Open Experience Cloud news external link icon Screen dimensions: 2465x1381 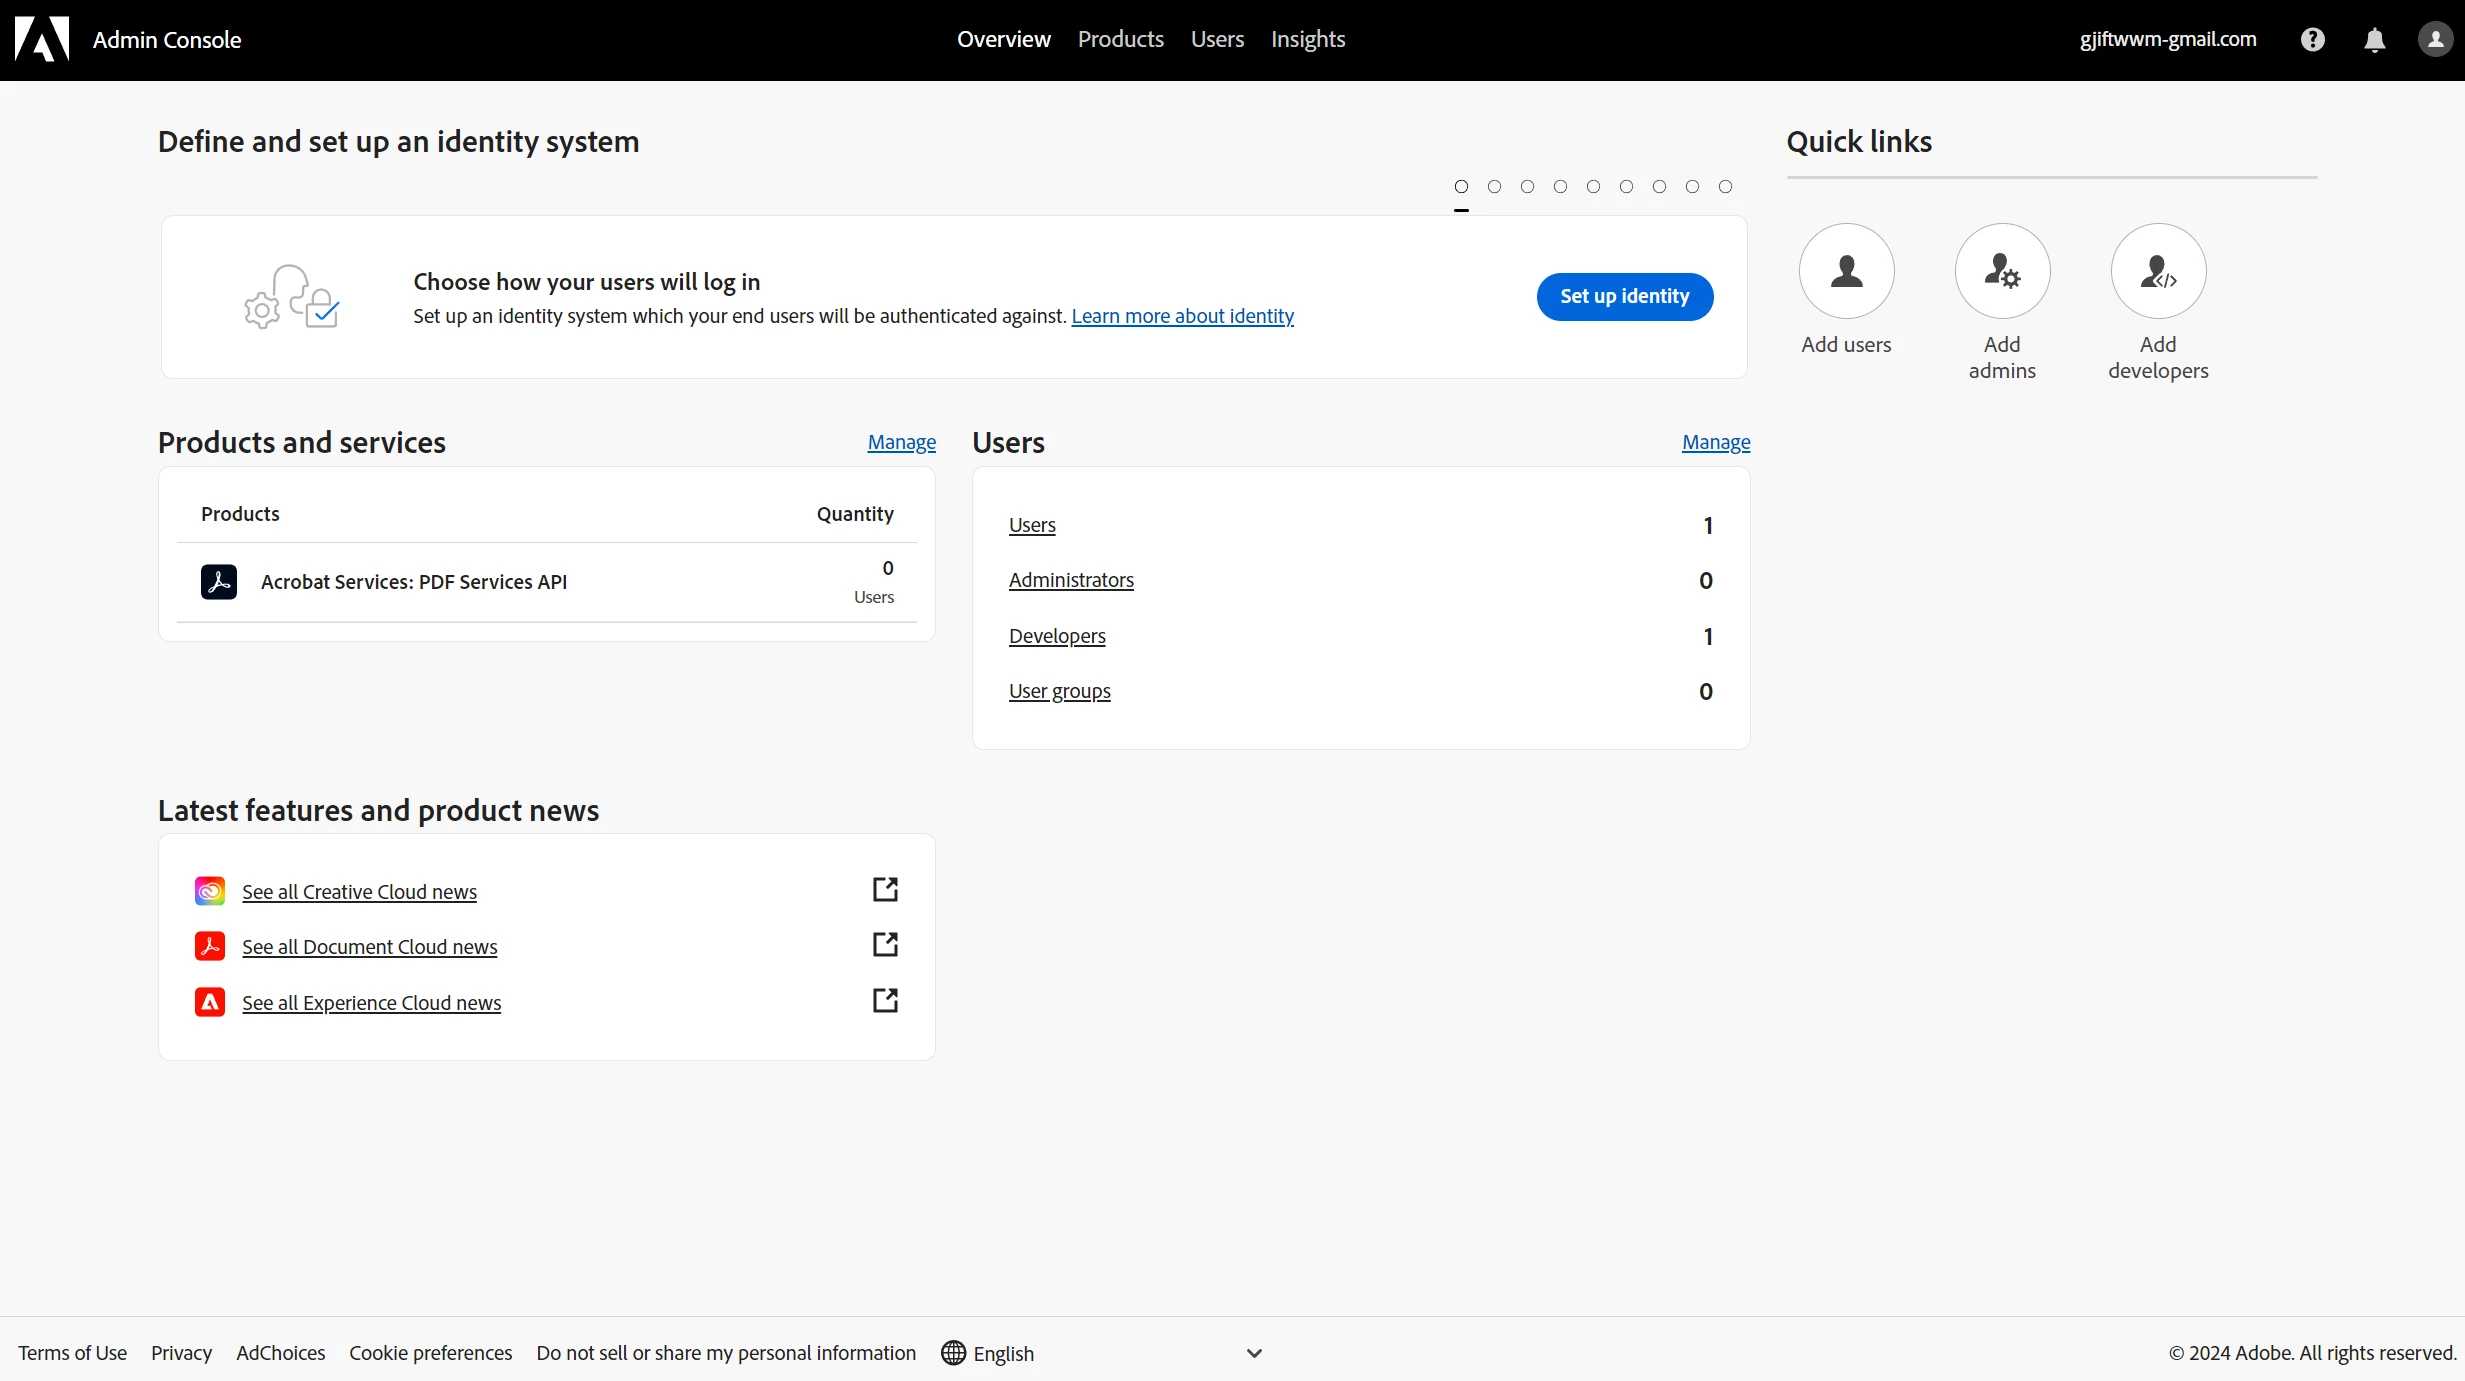pyautogui.click(x=885, y=1000)
